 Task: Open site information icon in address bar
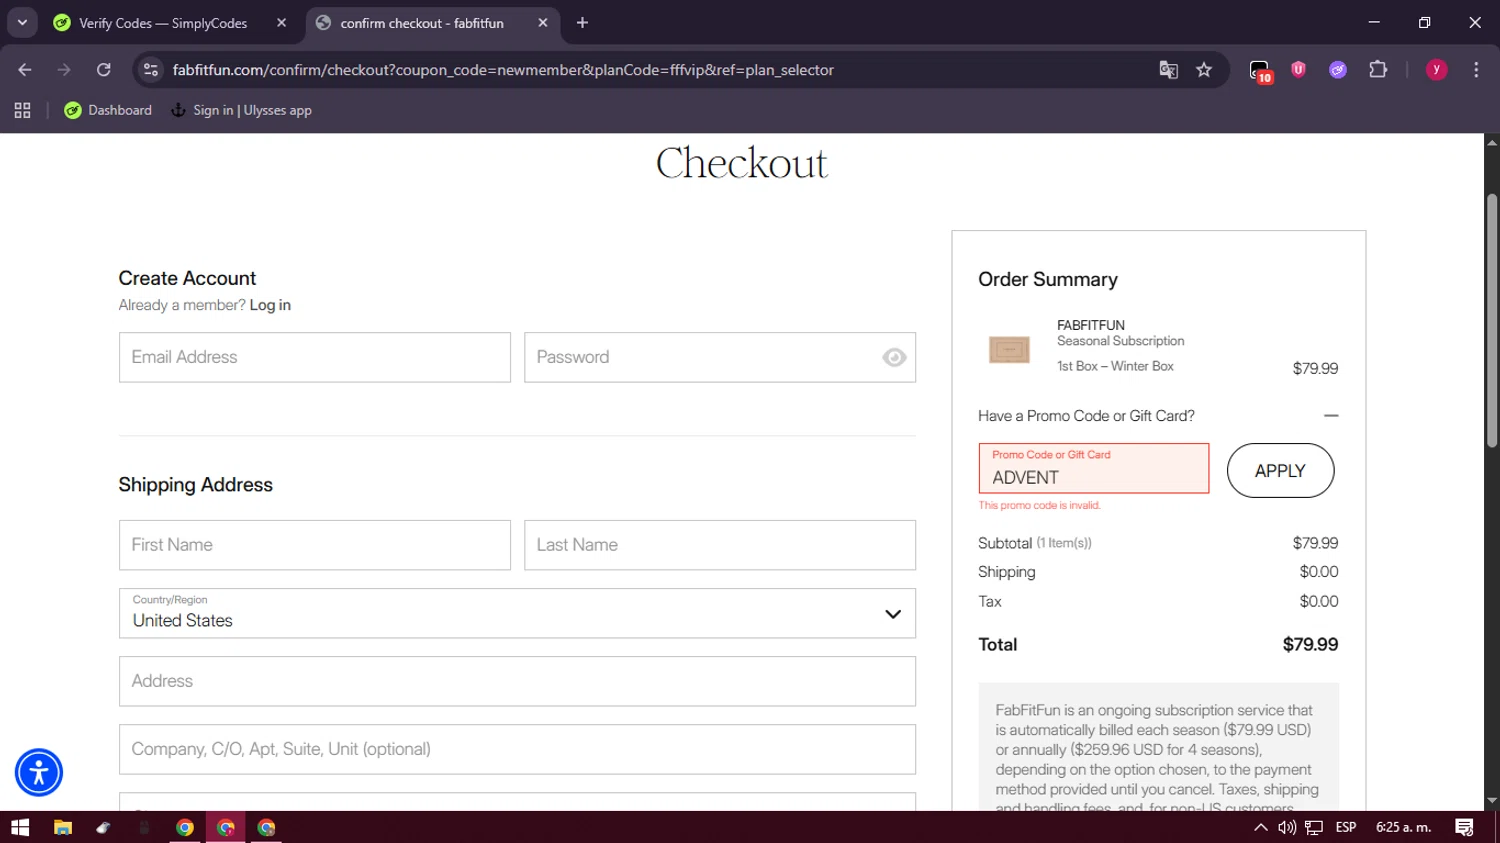[151, 70]
